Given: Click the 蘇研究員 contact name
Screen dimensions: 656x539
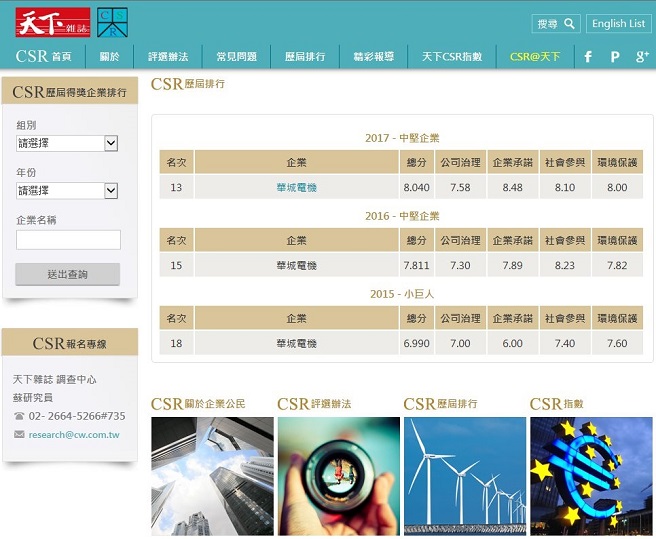Looking at the screenshot, I should pyautogui.click(x=33, y=398).
